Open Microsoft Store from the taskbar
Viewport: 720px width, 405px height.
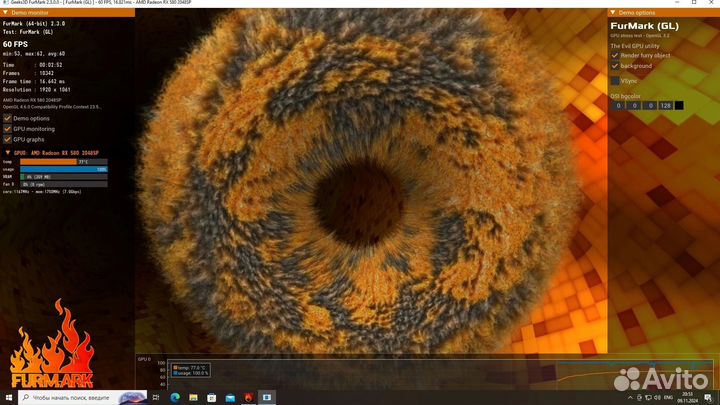(212, 398)
